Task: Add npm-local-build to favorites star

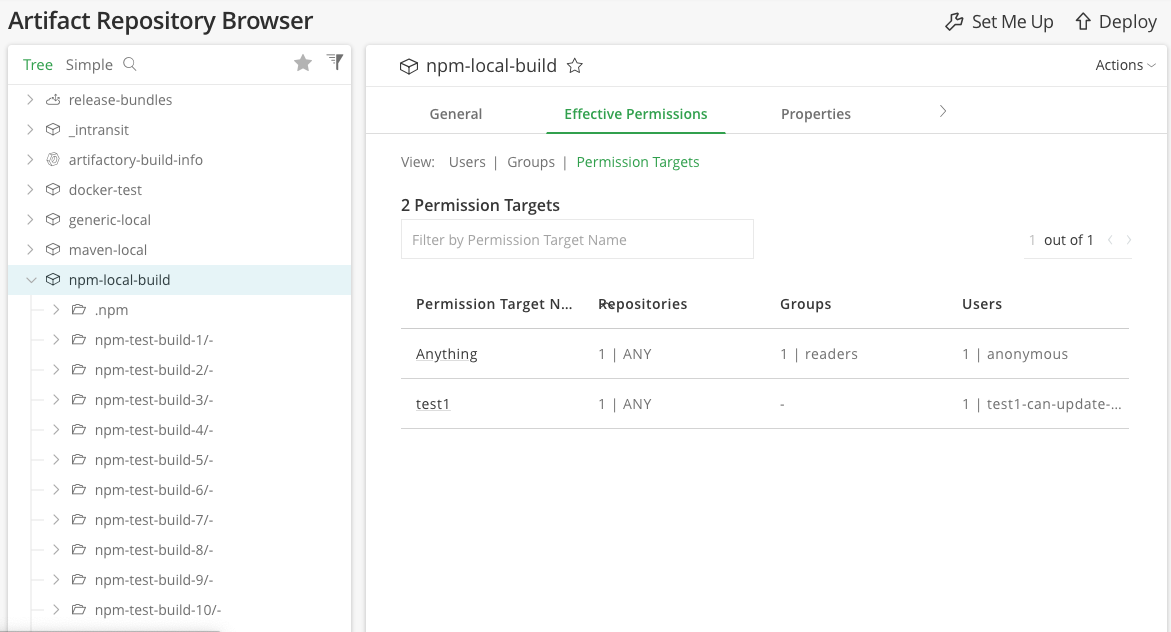Action: (574, 66)
